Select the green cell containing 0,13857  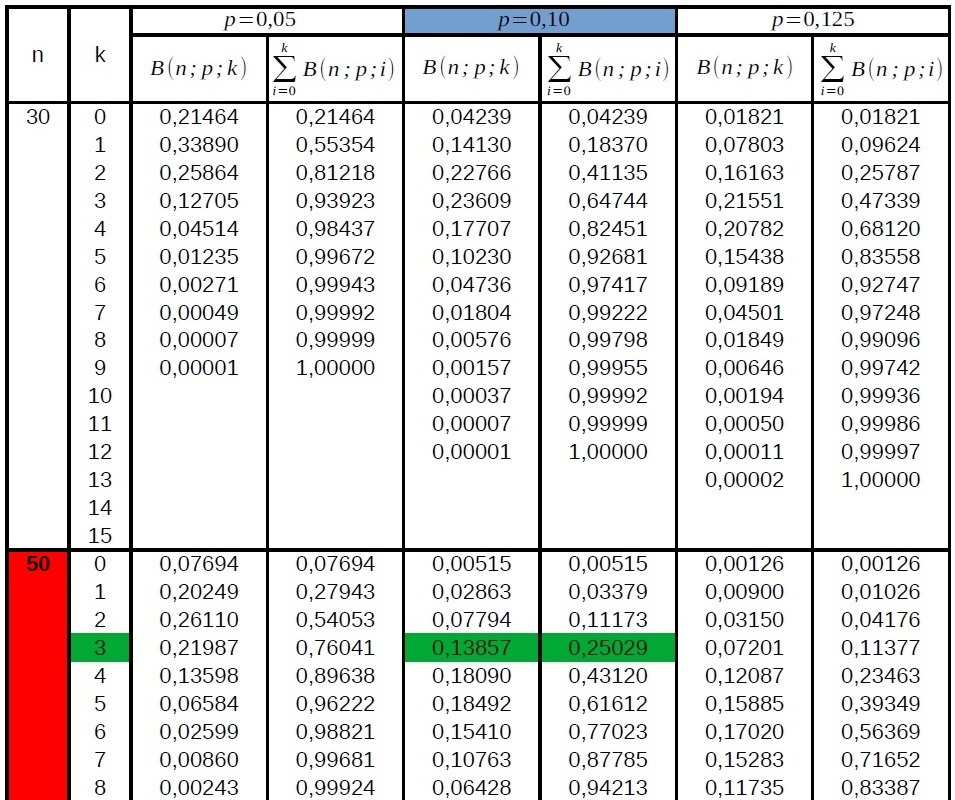[472, 648]
